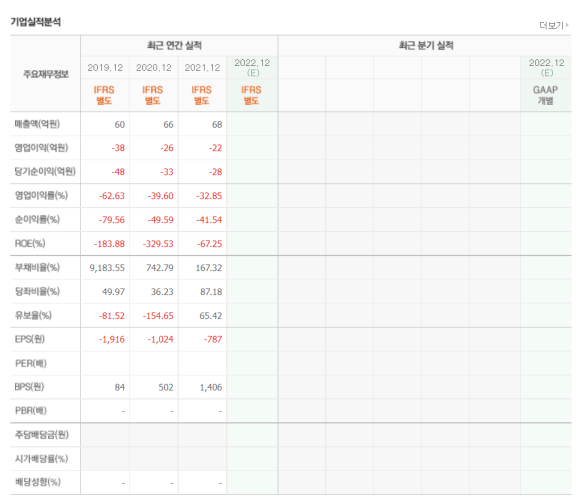Click the 부채비율(%) row label
Screen dimensions: 580x502
(37, 267)
